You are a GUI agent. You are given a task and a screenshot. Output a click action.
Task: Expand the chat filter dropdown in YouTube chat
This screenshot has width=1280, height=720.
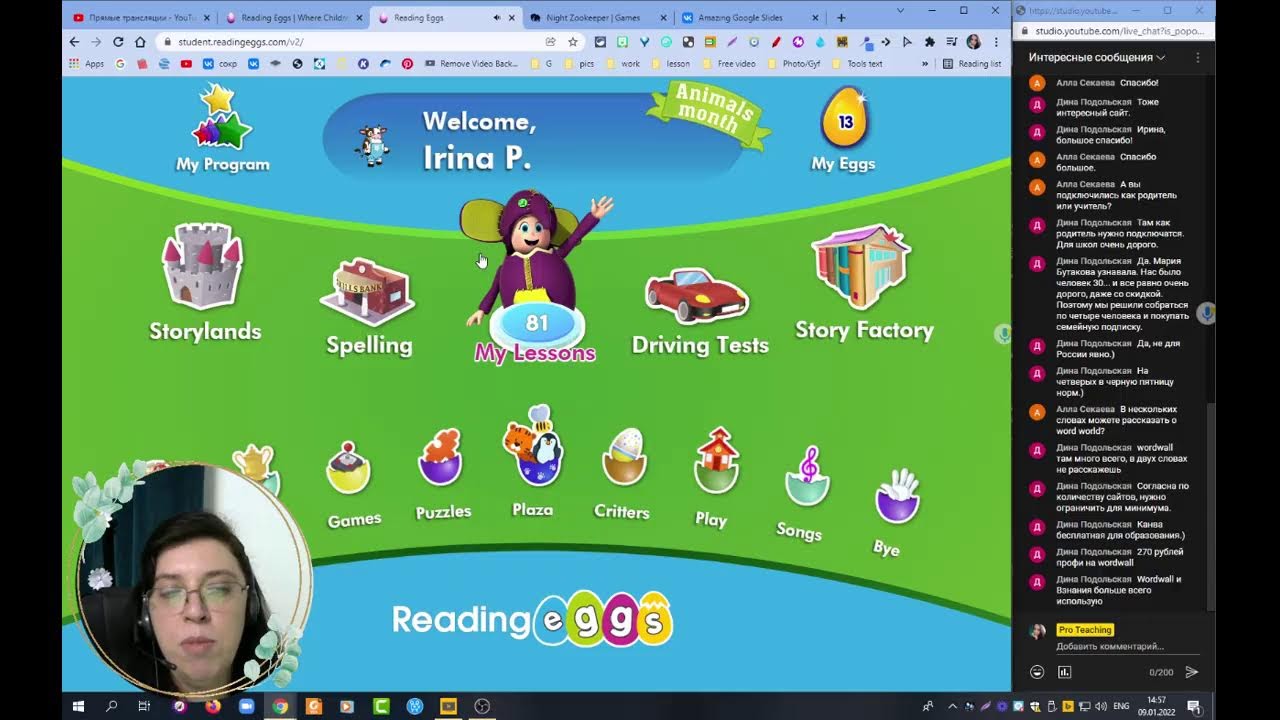[1097, 57]
